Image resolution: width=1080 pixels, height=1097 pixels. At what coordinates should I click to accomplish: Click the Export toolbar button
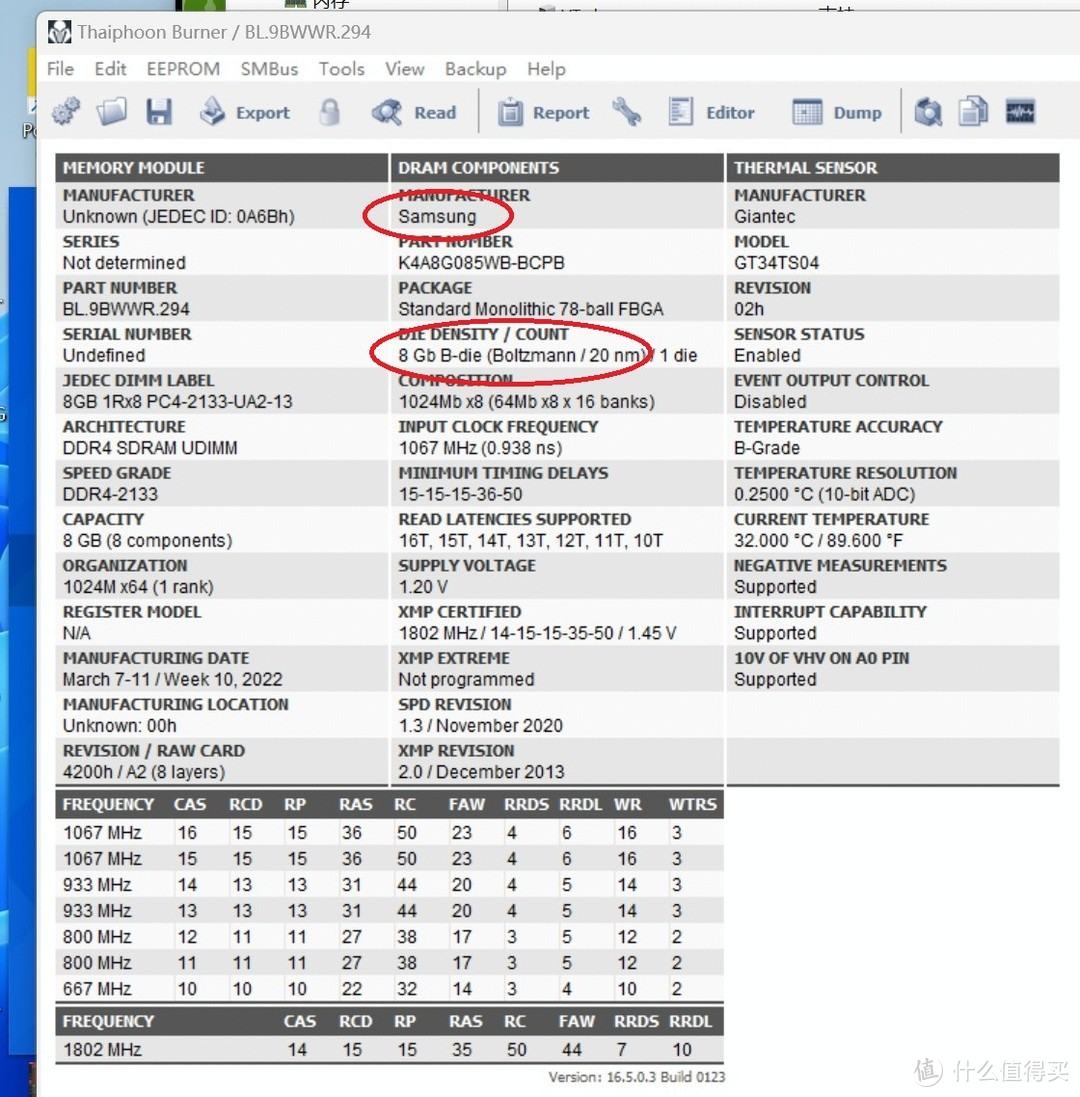tap(244, 112)
